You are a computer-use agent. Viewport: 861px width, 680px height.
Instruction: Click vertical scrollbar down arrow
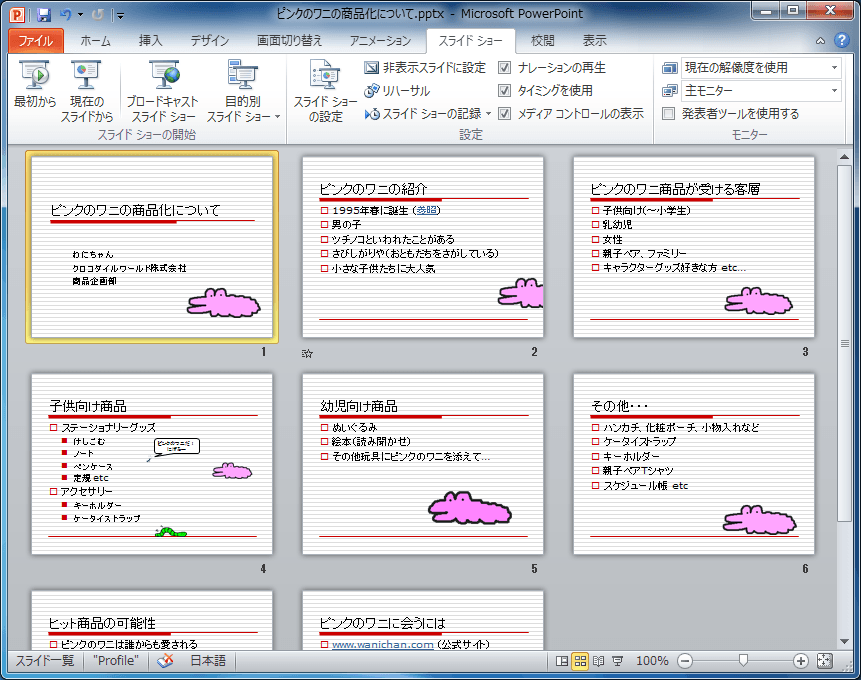pos(845,641)
